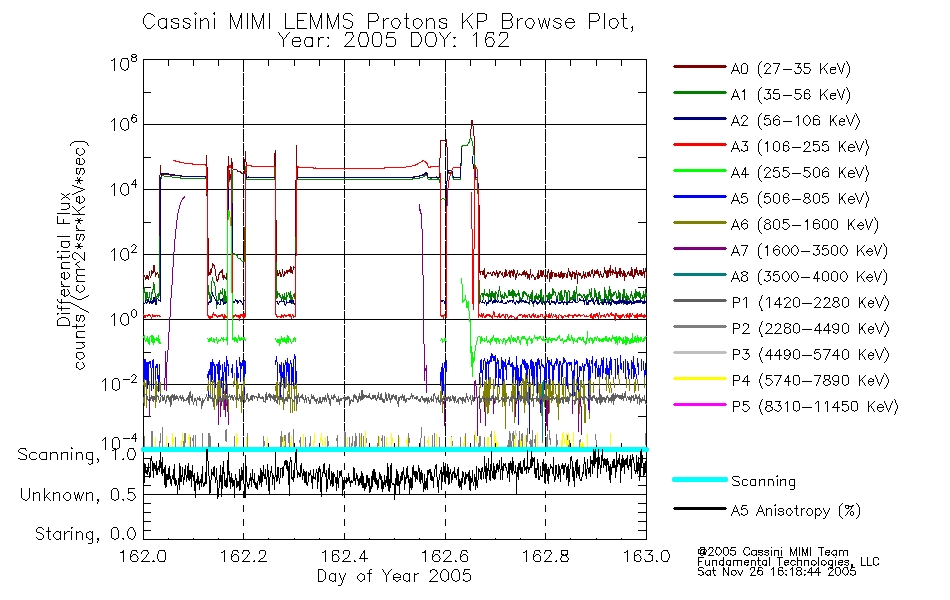Click the cyan scanning status line in plot
This screenshot has height=600, width=950.
tap(394, 449)
